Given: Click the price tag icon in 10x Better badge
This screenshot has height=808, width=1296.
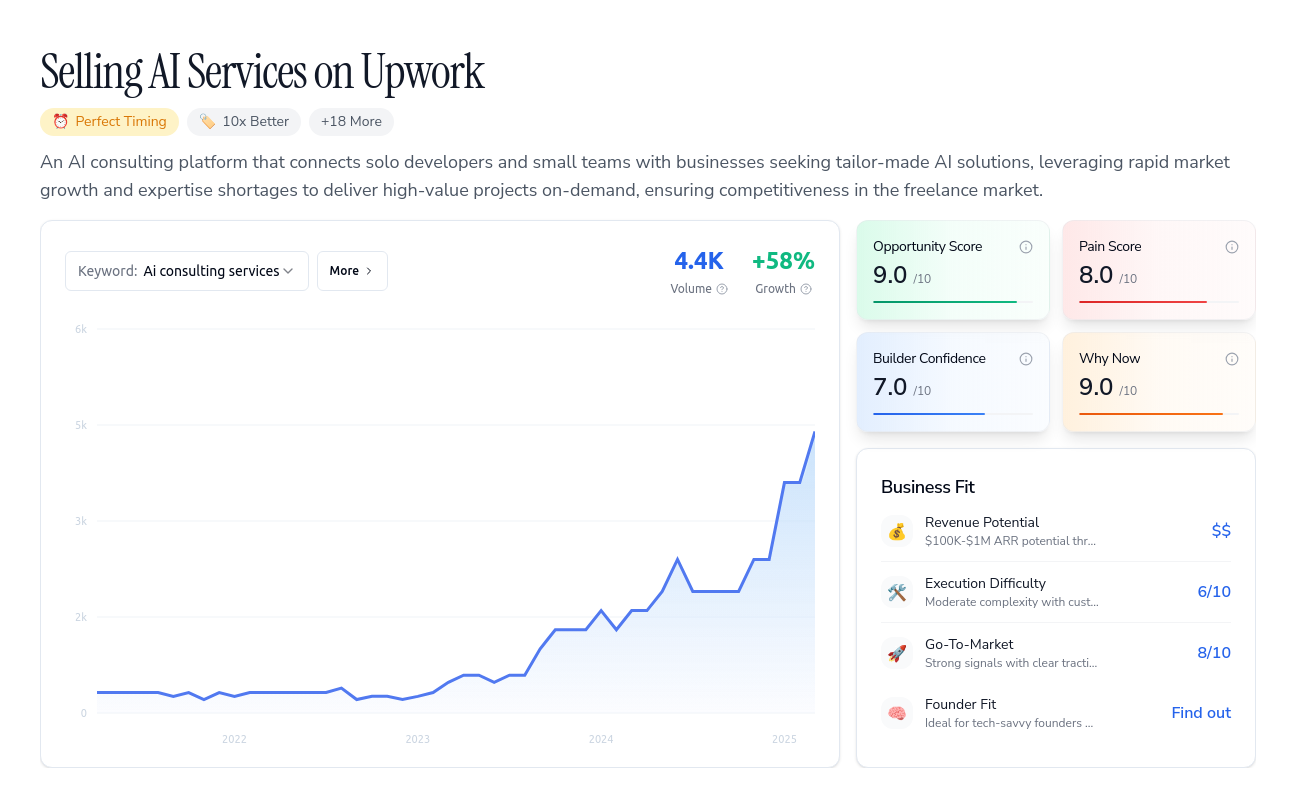Looking at the screenshot, I should click(x=207, y=121).
